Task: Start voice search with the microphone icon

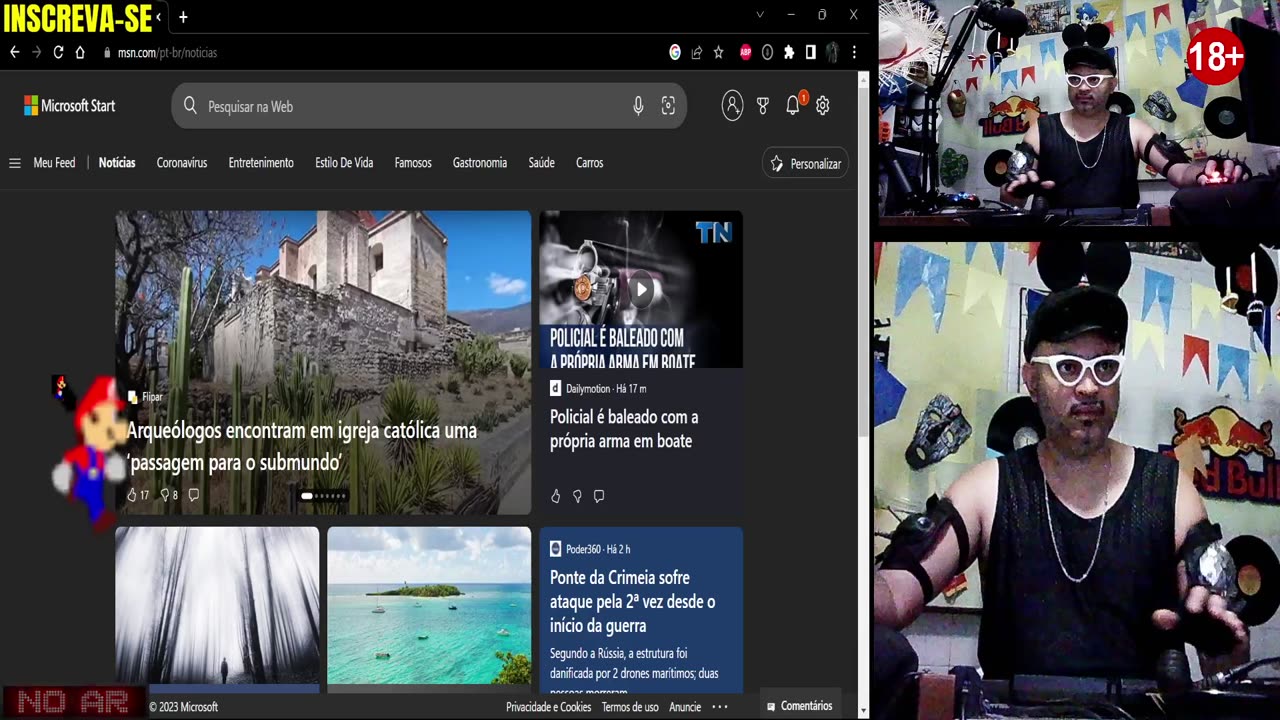Action: coord(638,106)
